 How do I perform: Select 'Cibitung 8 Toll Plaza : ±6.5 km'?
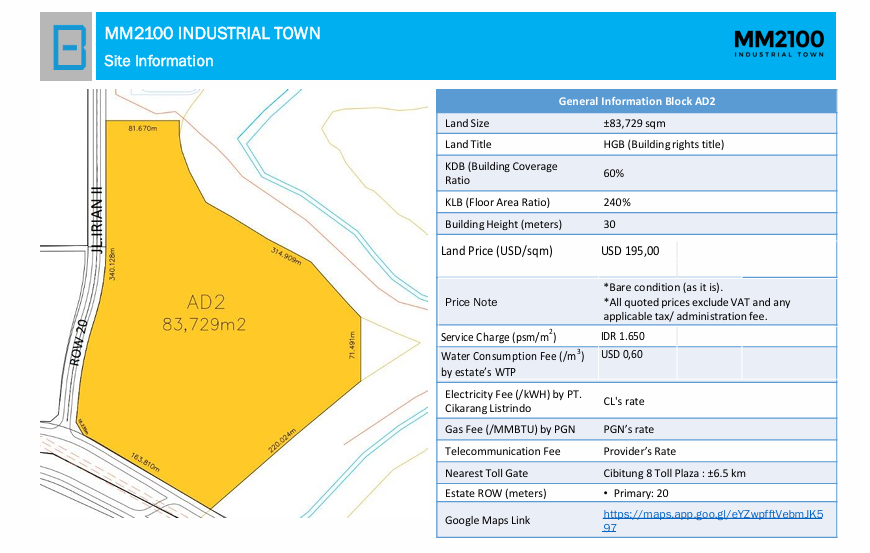coord(674,473)
